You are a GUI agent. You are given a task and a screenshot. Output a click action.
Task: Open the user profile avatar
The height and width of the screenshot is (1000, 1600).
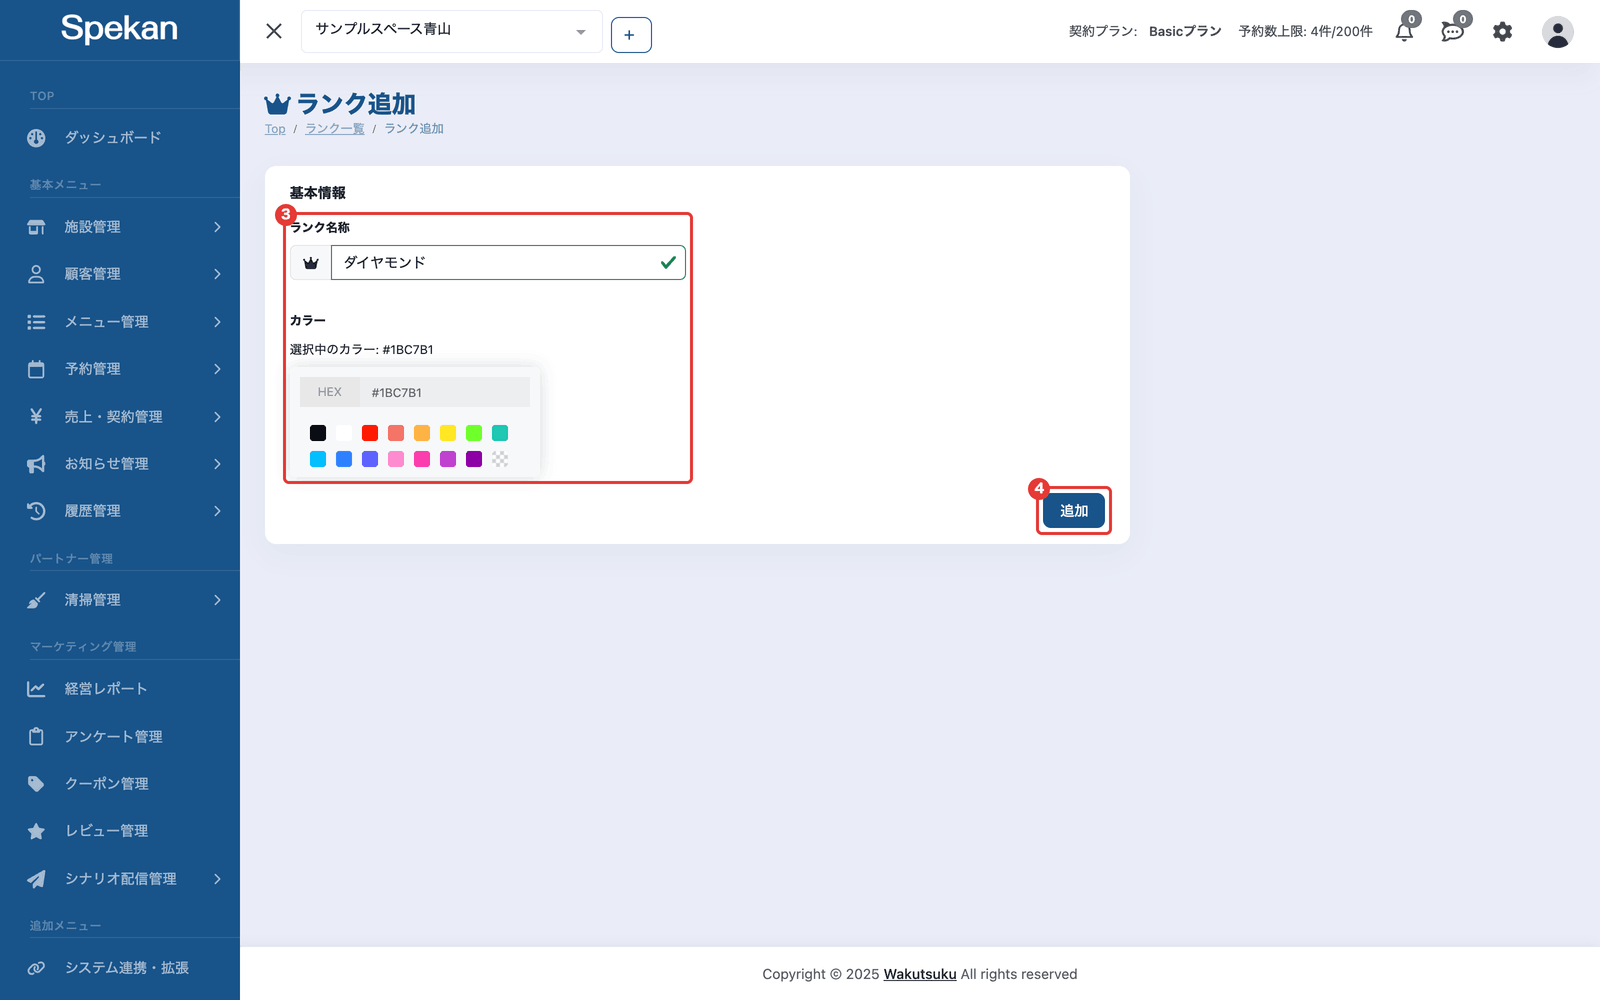click(1557, 32)
